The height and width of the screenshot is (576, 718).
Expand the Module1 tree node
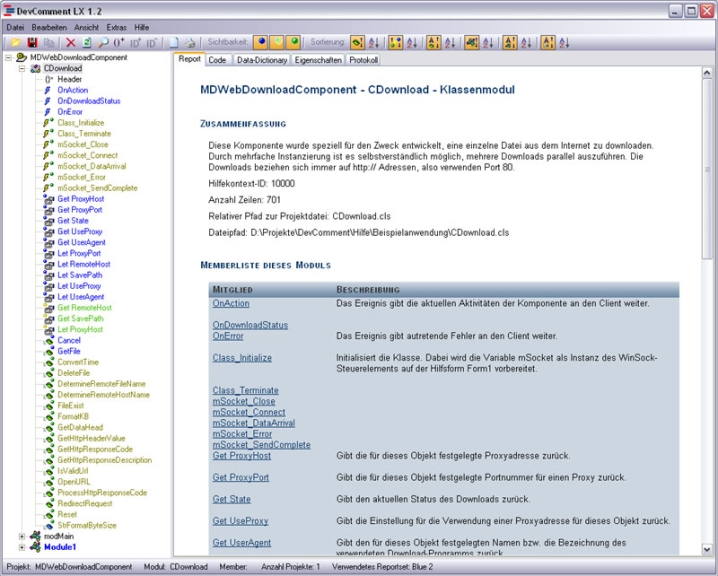[x=22, y=547]
